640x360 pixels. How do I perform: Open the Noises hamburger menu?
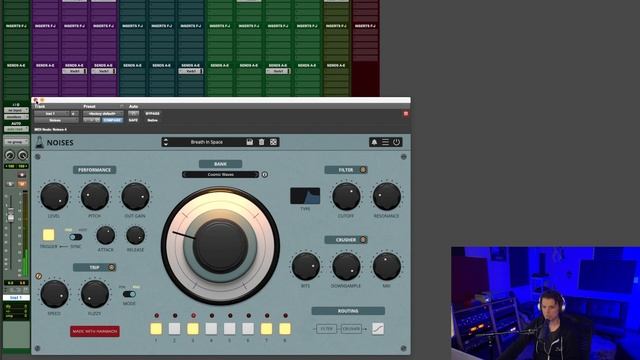coord(385,142)
